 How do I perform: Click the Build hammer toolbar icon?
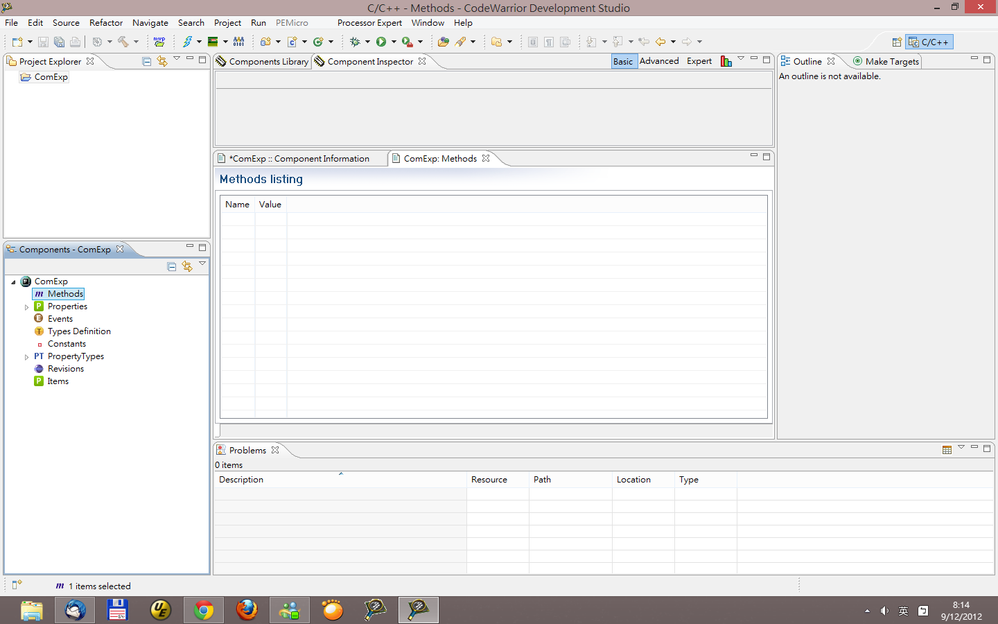(123, 42)
